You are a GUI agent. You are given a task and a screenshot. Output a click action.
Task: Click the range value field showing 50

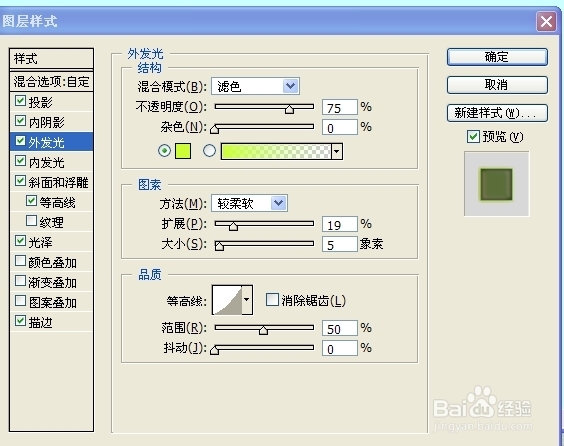point(340,328)
